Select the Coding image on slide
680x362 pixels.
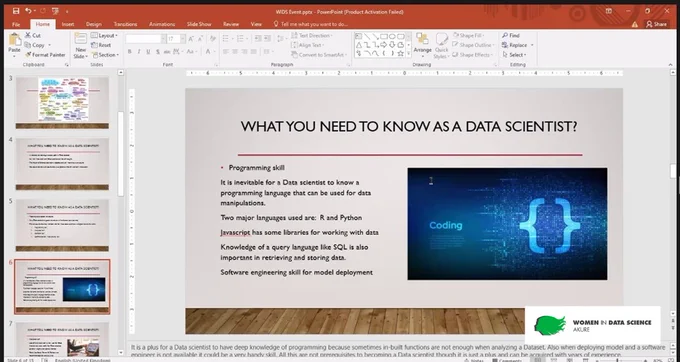[x=507, y=224]
